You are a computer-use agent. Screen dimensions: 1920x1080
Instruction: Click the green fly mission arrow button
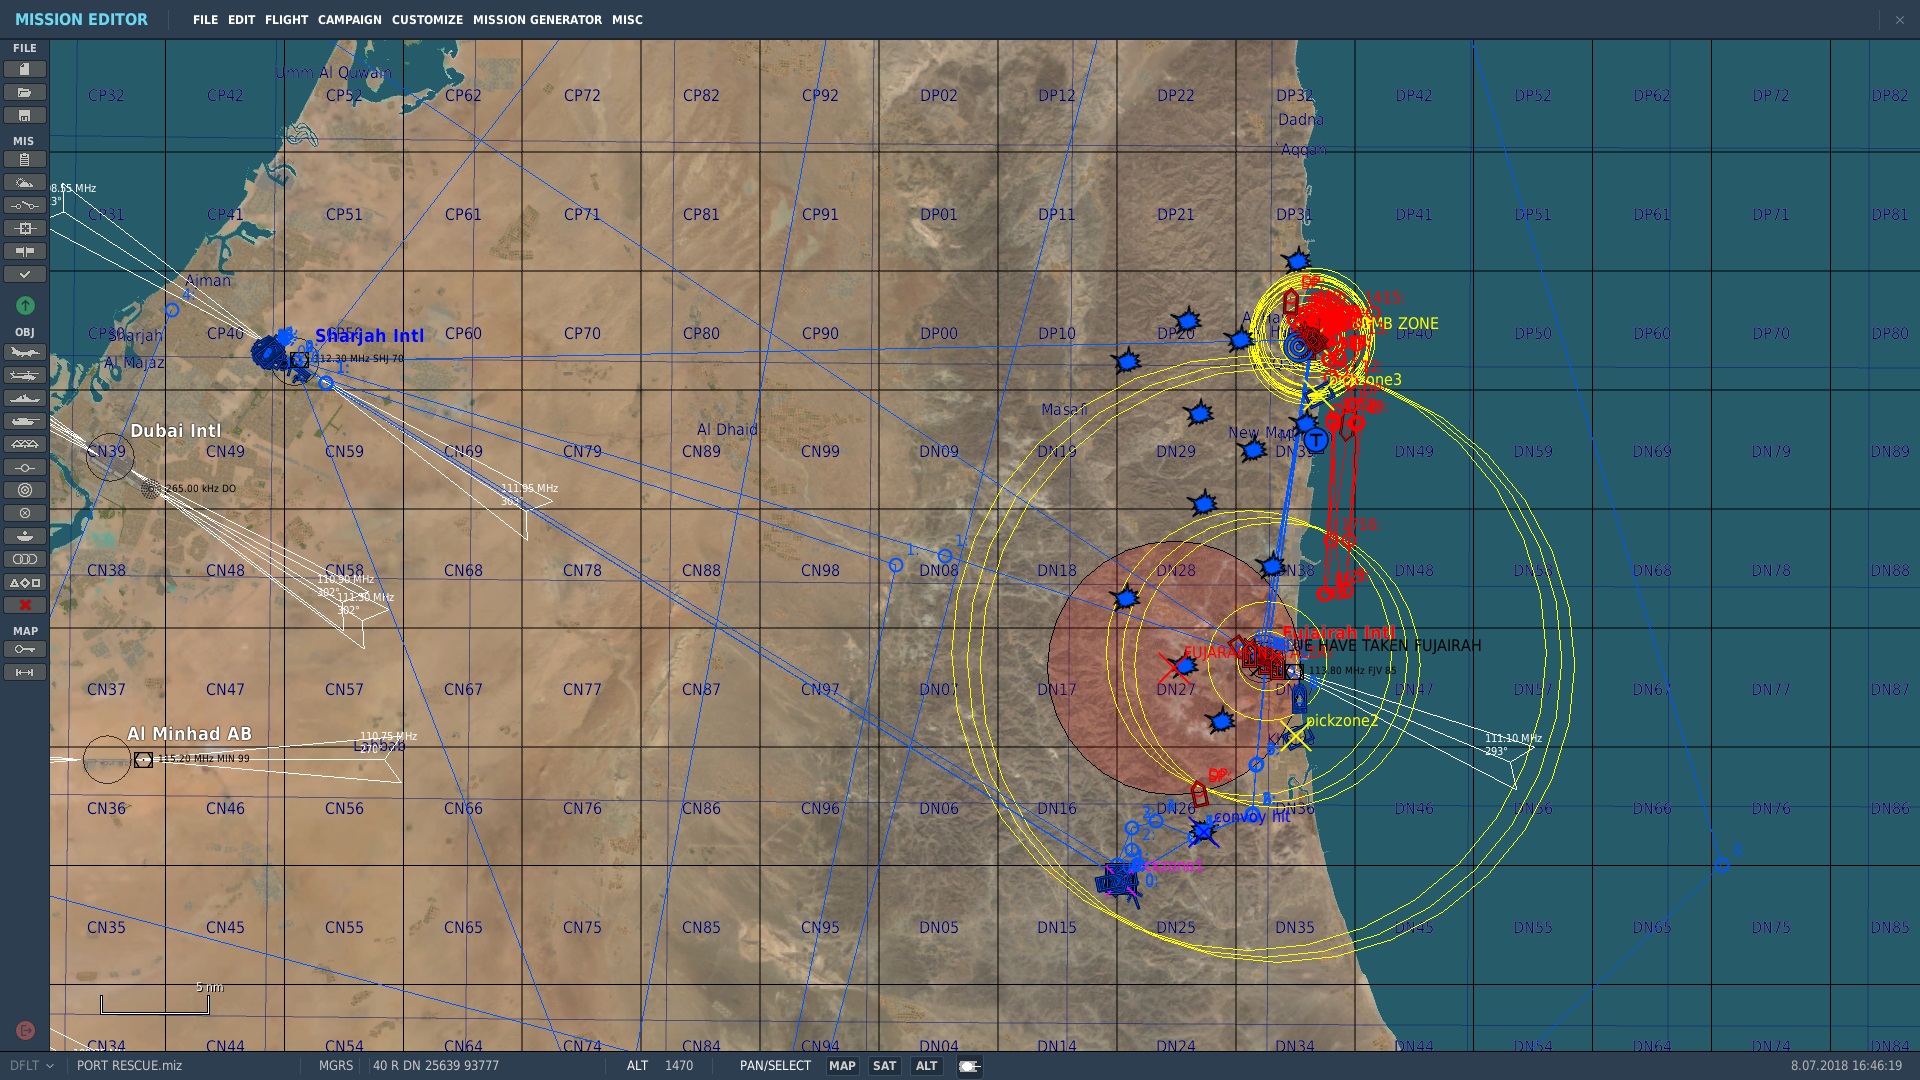pyautogui.click(x=25, y=305)
